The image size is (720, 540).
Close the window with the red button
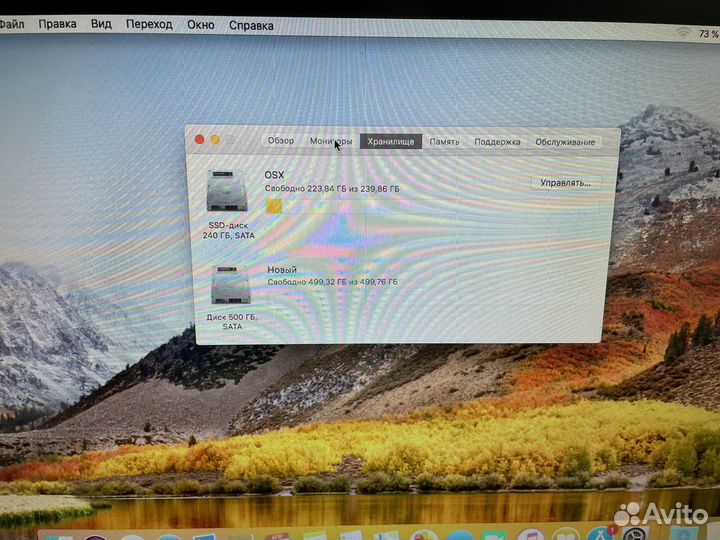pyautogui.click(x=199, y=140)
